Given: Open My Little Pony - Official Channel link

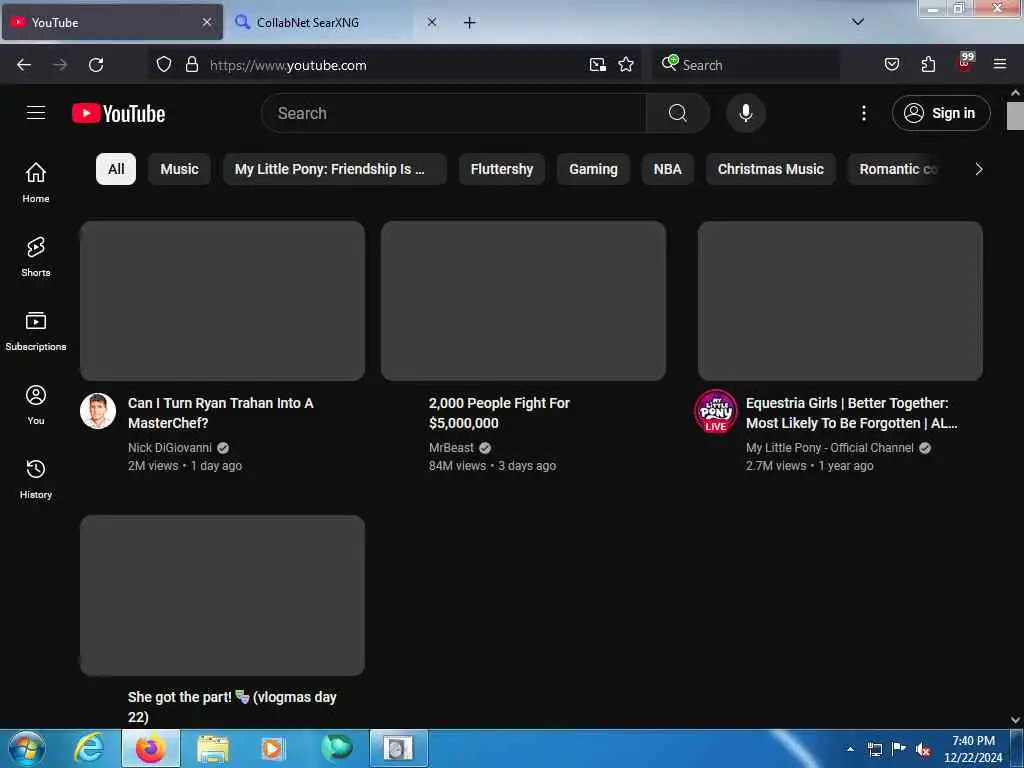Looking at the screenshot, I should (829, 448).
